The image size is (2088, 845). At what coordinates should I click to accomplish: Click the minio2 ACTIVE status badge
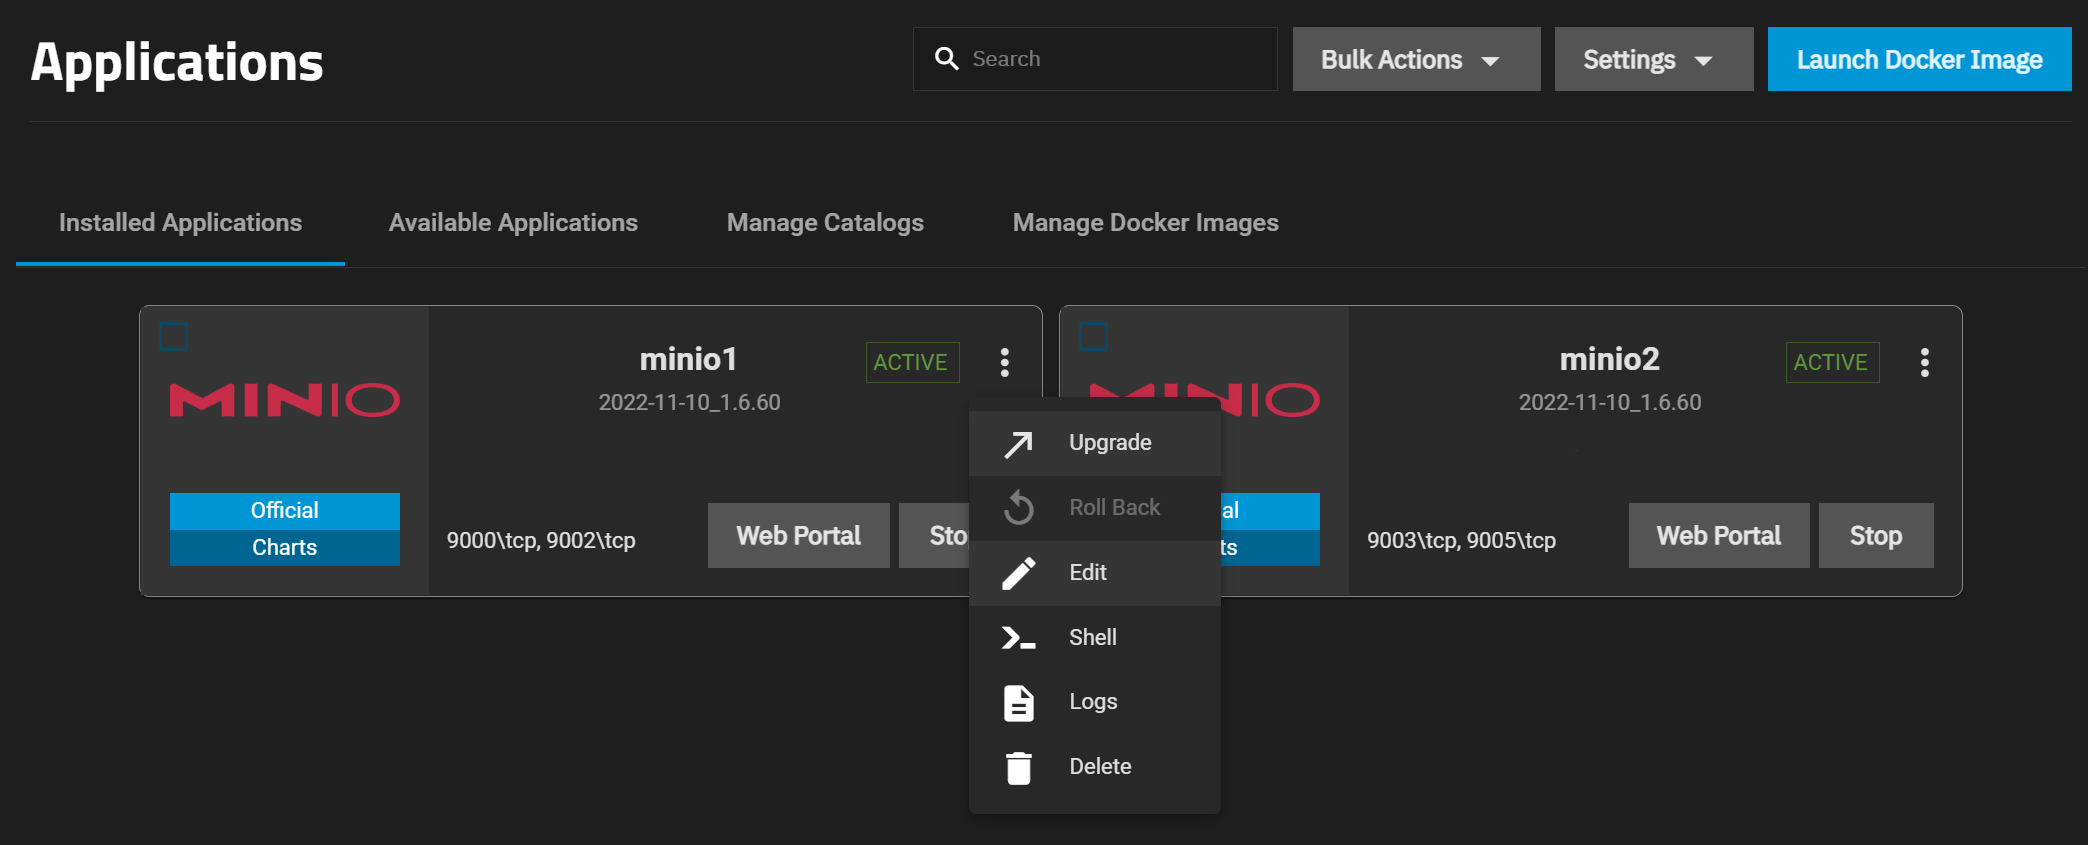(1832, 362)
